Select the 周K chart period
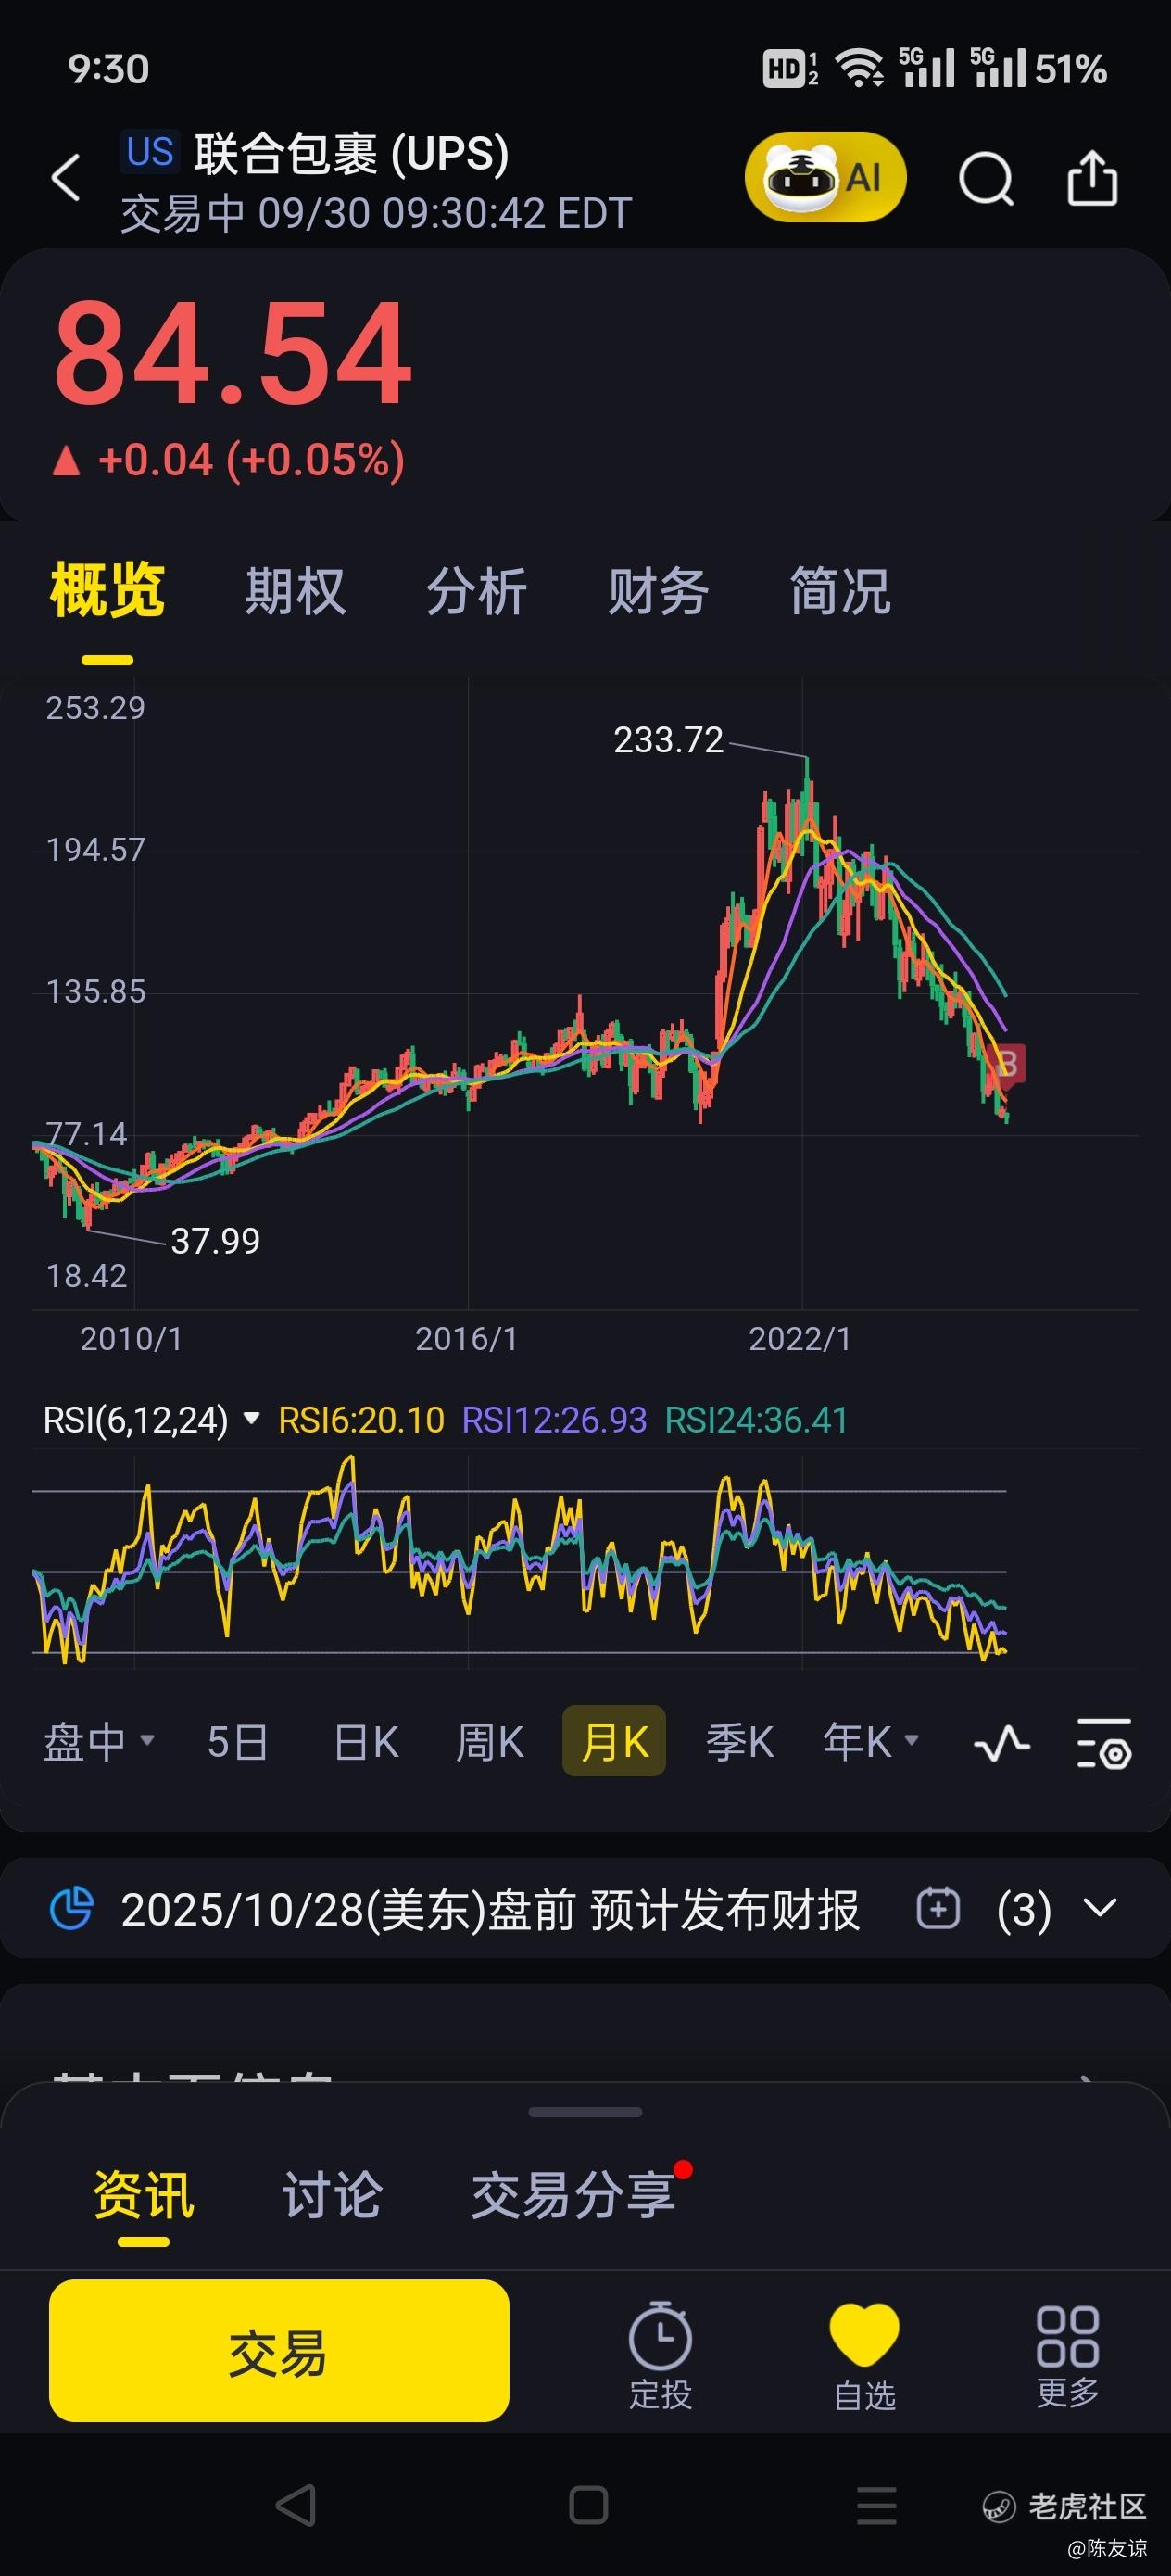The image size is (1171, 2576). (489, 1742)
